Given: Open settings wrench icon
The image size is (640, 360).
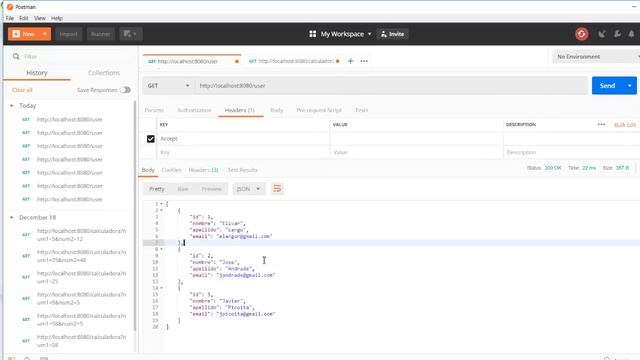Looking at the screenshot, I should (x=617, y=34).
